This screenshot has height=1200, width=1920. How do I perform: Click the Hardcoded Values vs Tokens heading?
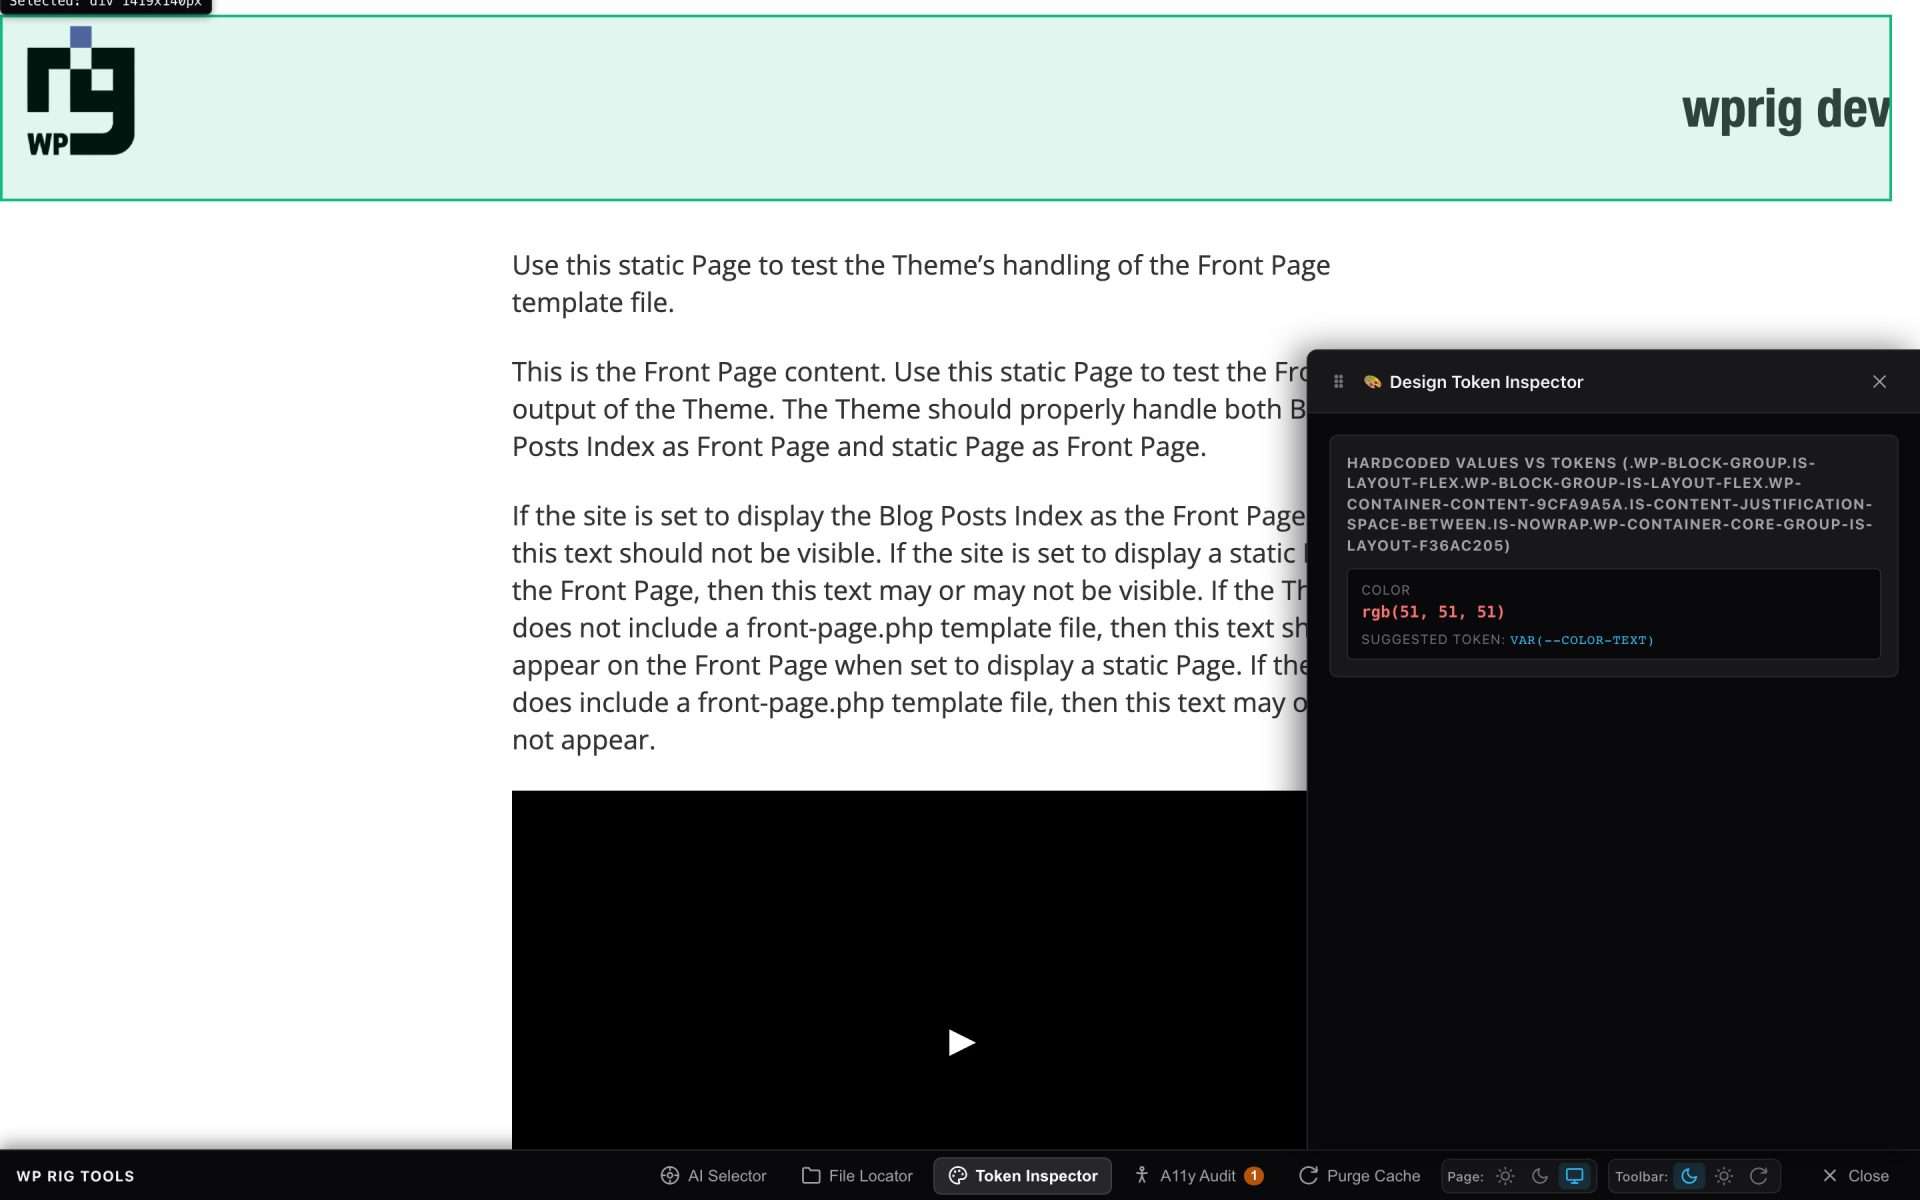click(1609, 504)
